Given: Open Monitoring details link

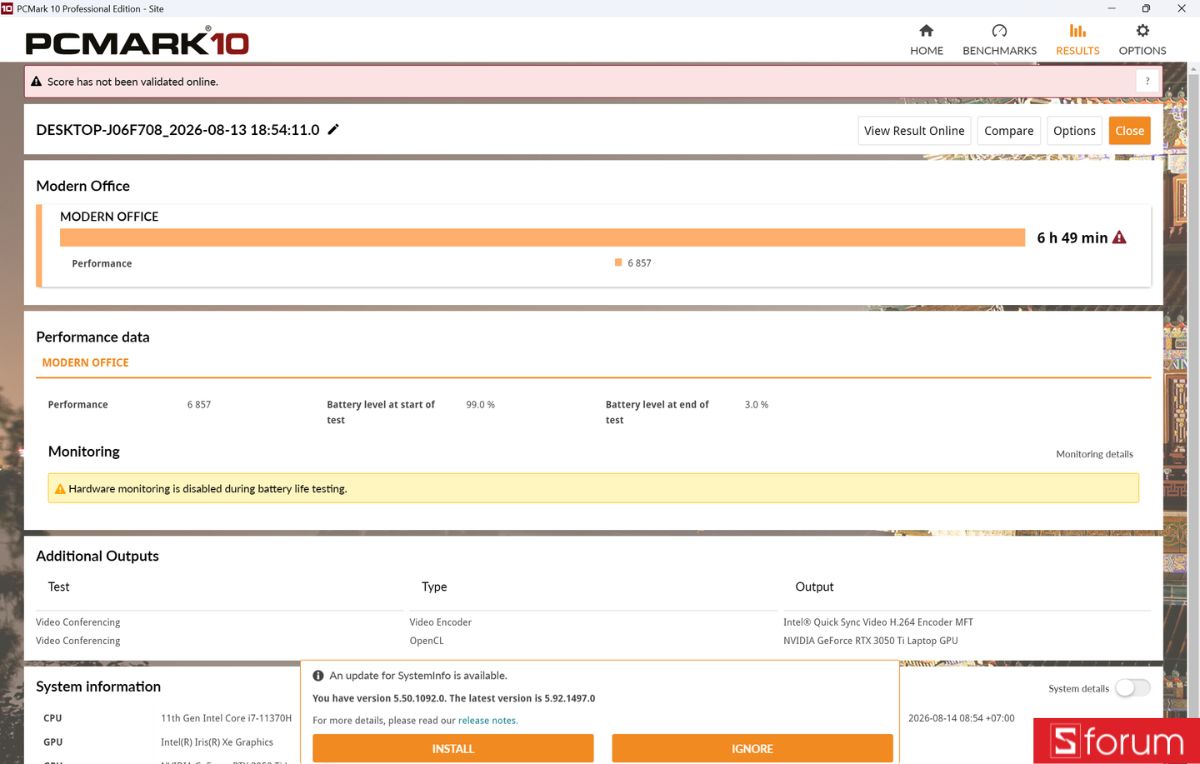Looking at the screenshot, I should point(1094,454).
